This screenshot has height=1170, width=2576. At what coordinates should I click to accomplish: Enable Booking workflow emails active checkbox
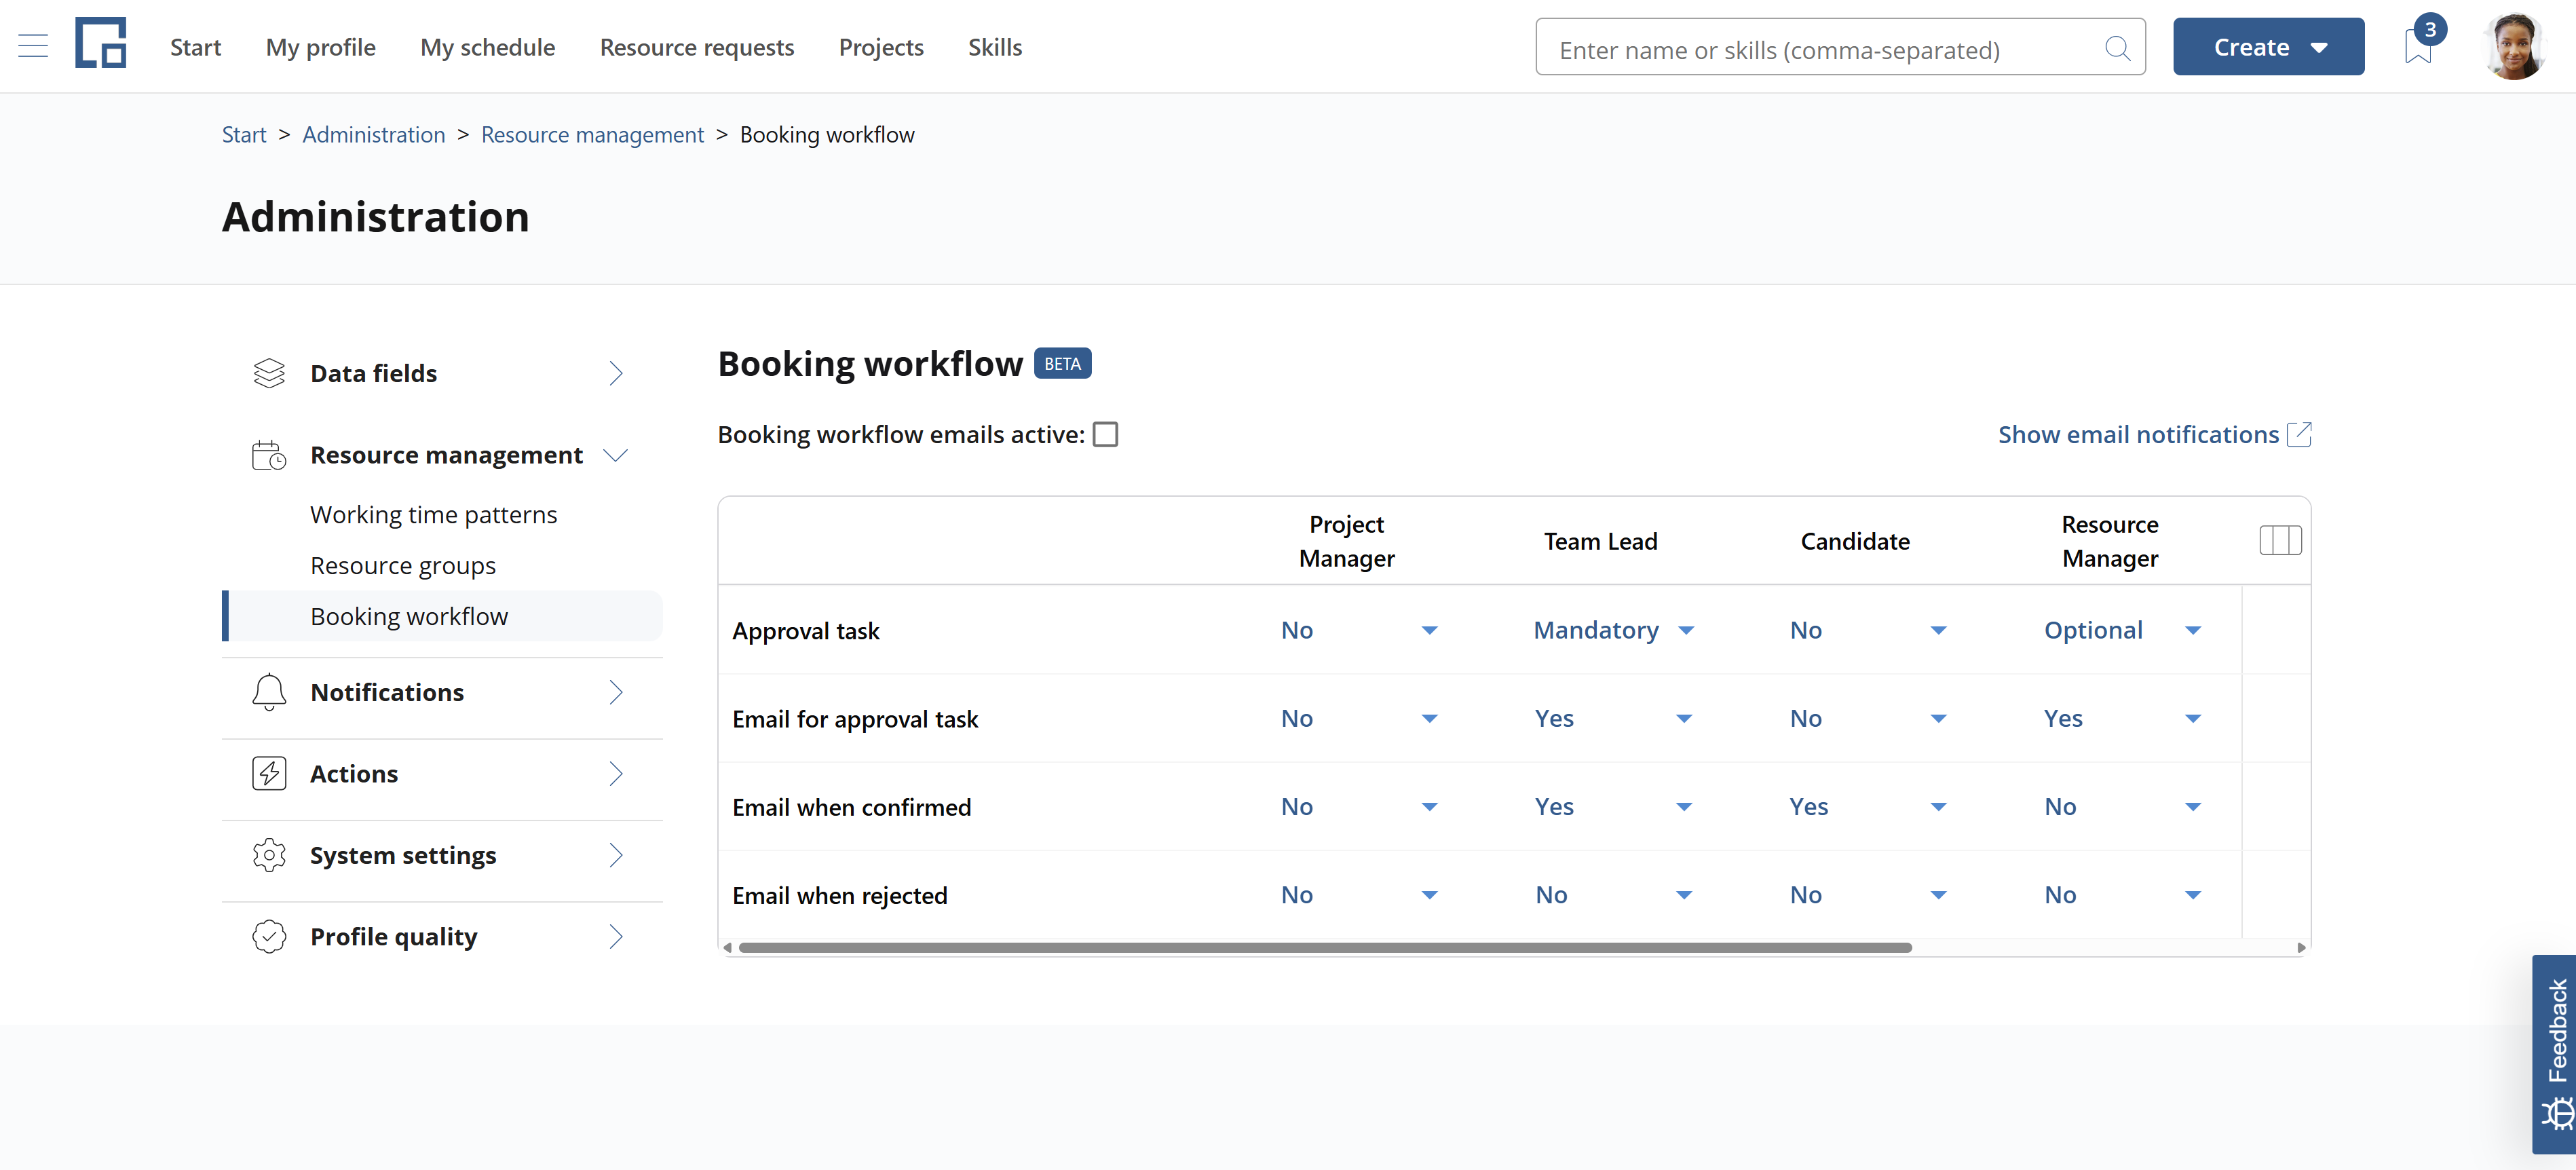click(1105, 435)
